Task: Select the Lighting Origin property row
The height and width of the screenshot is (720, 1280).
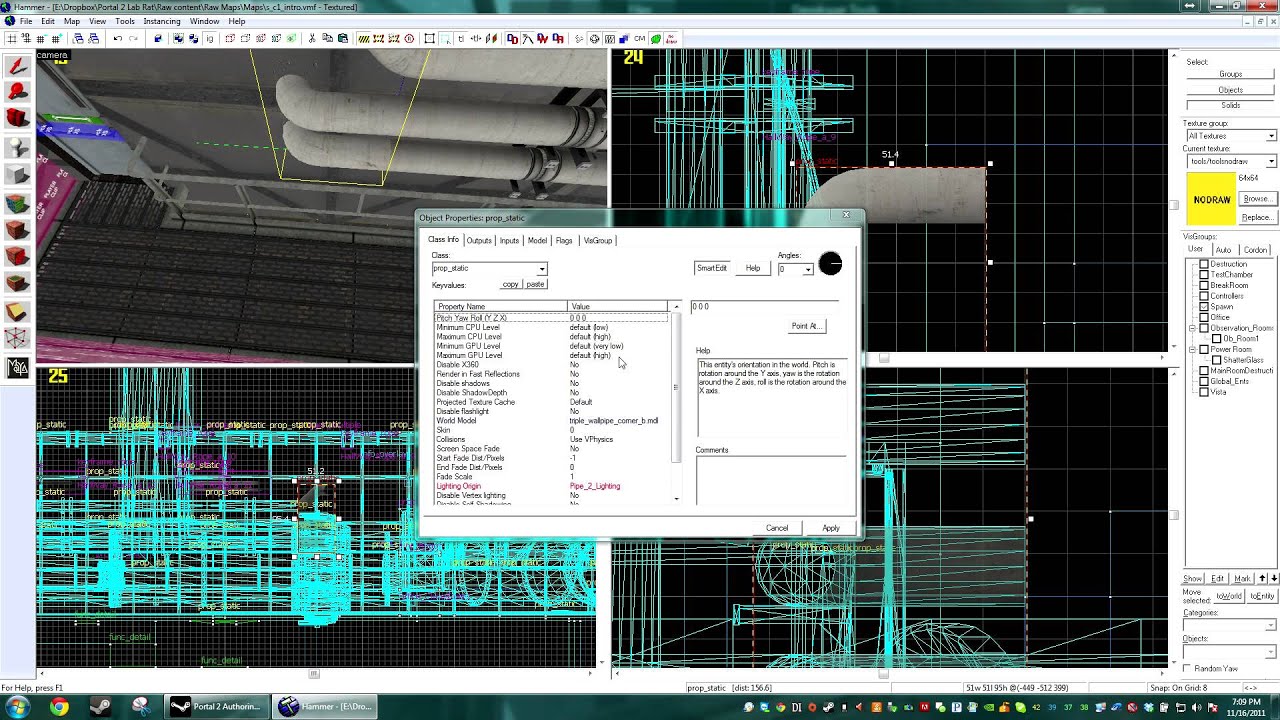Action: (553, 486)
